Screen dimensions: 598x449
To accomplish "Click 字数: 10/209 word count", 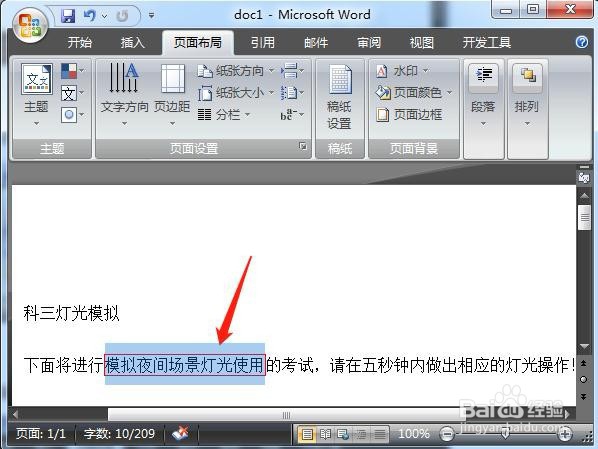I will coord(119,434).
